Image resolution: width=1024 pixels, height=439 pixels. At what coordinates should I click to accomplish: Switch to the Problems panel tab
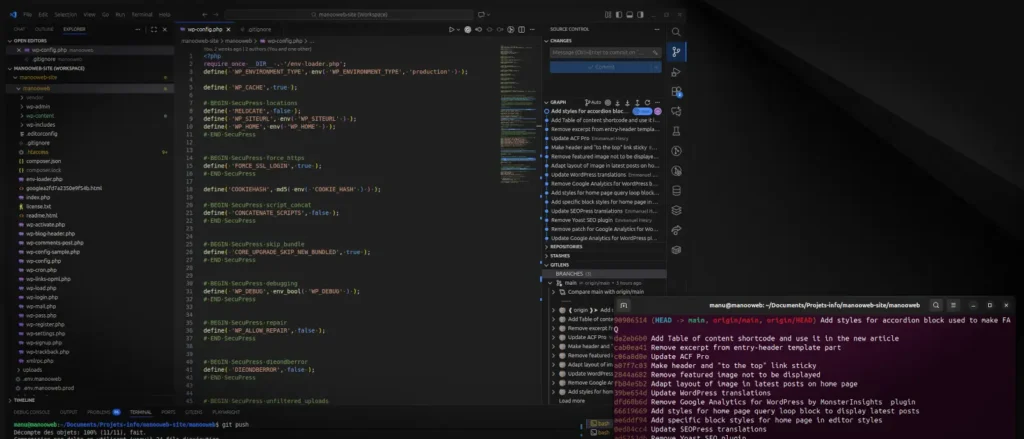point(103,412)
